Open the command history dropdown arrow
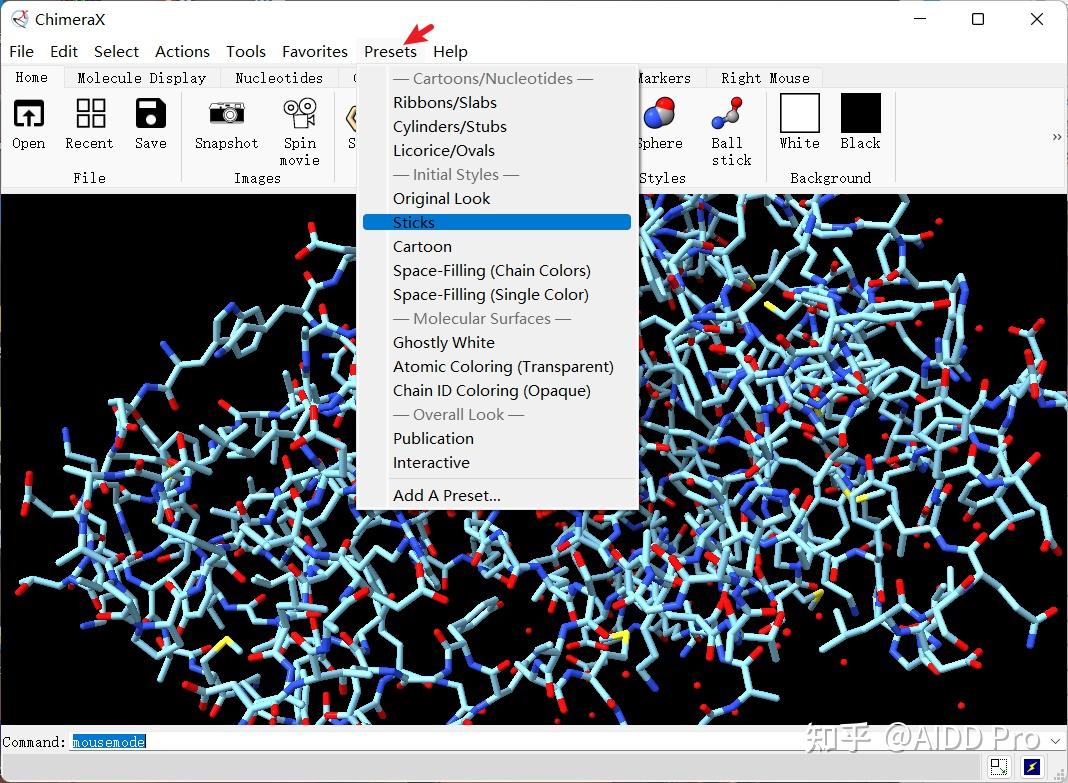Viewport: 1068px width, 783px height. click(1056, 741)
